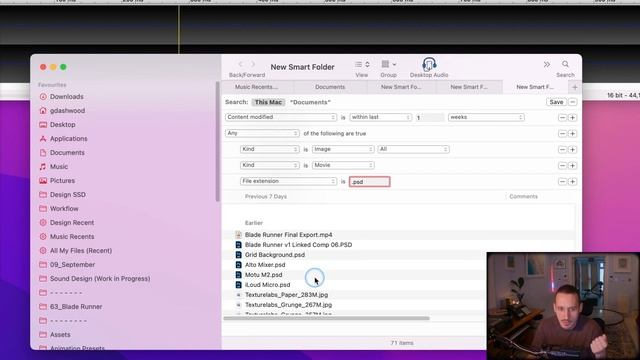Screen dimensions: 640x360
Task: Select Texturelabs_Paper_283M.jpg file
Action: point(286,295)
